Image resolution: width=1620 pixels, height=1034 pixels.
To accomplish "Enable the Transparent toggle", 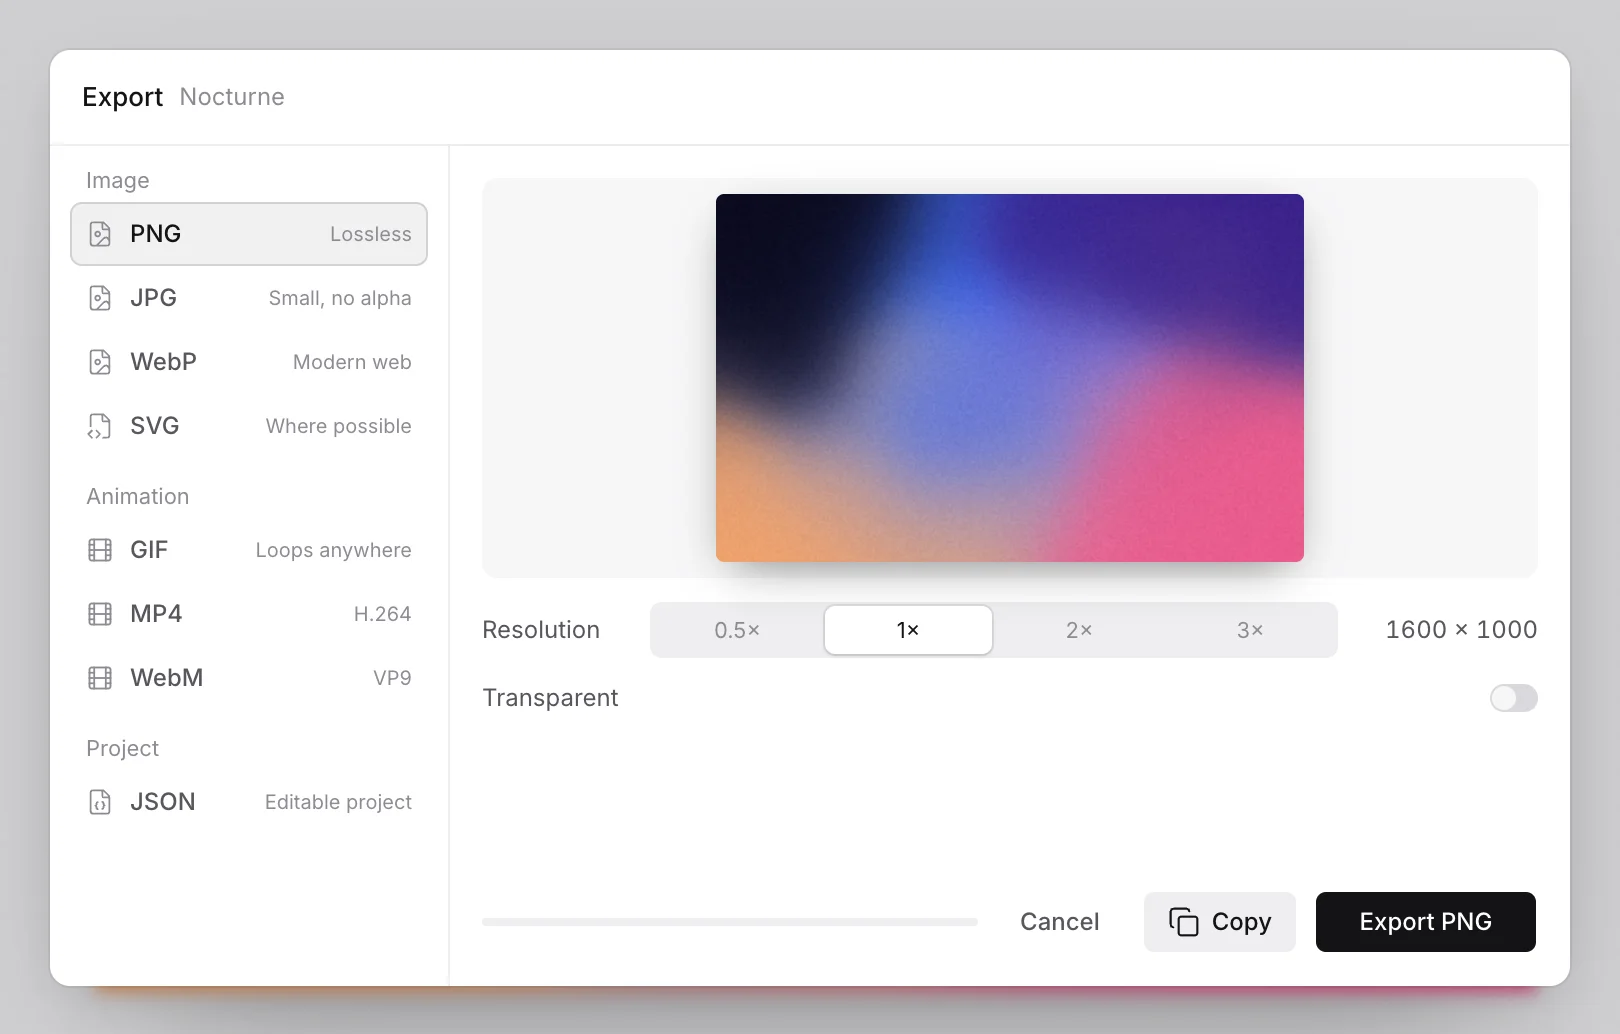I will 1514,698.
